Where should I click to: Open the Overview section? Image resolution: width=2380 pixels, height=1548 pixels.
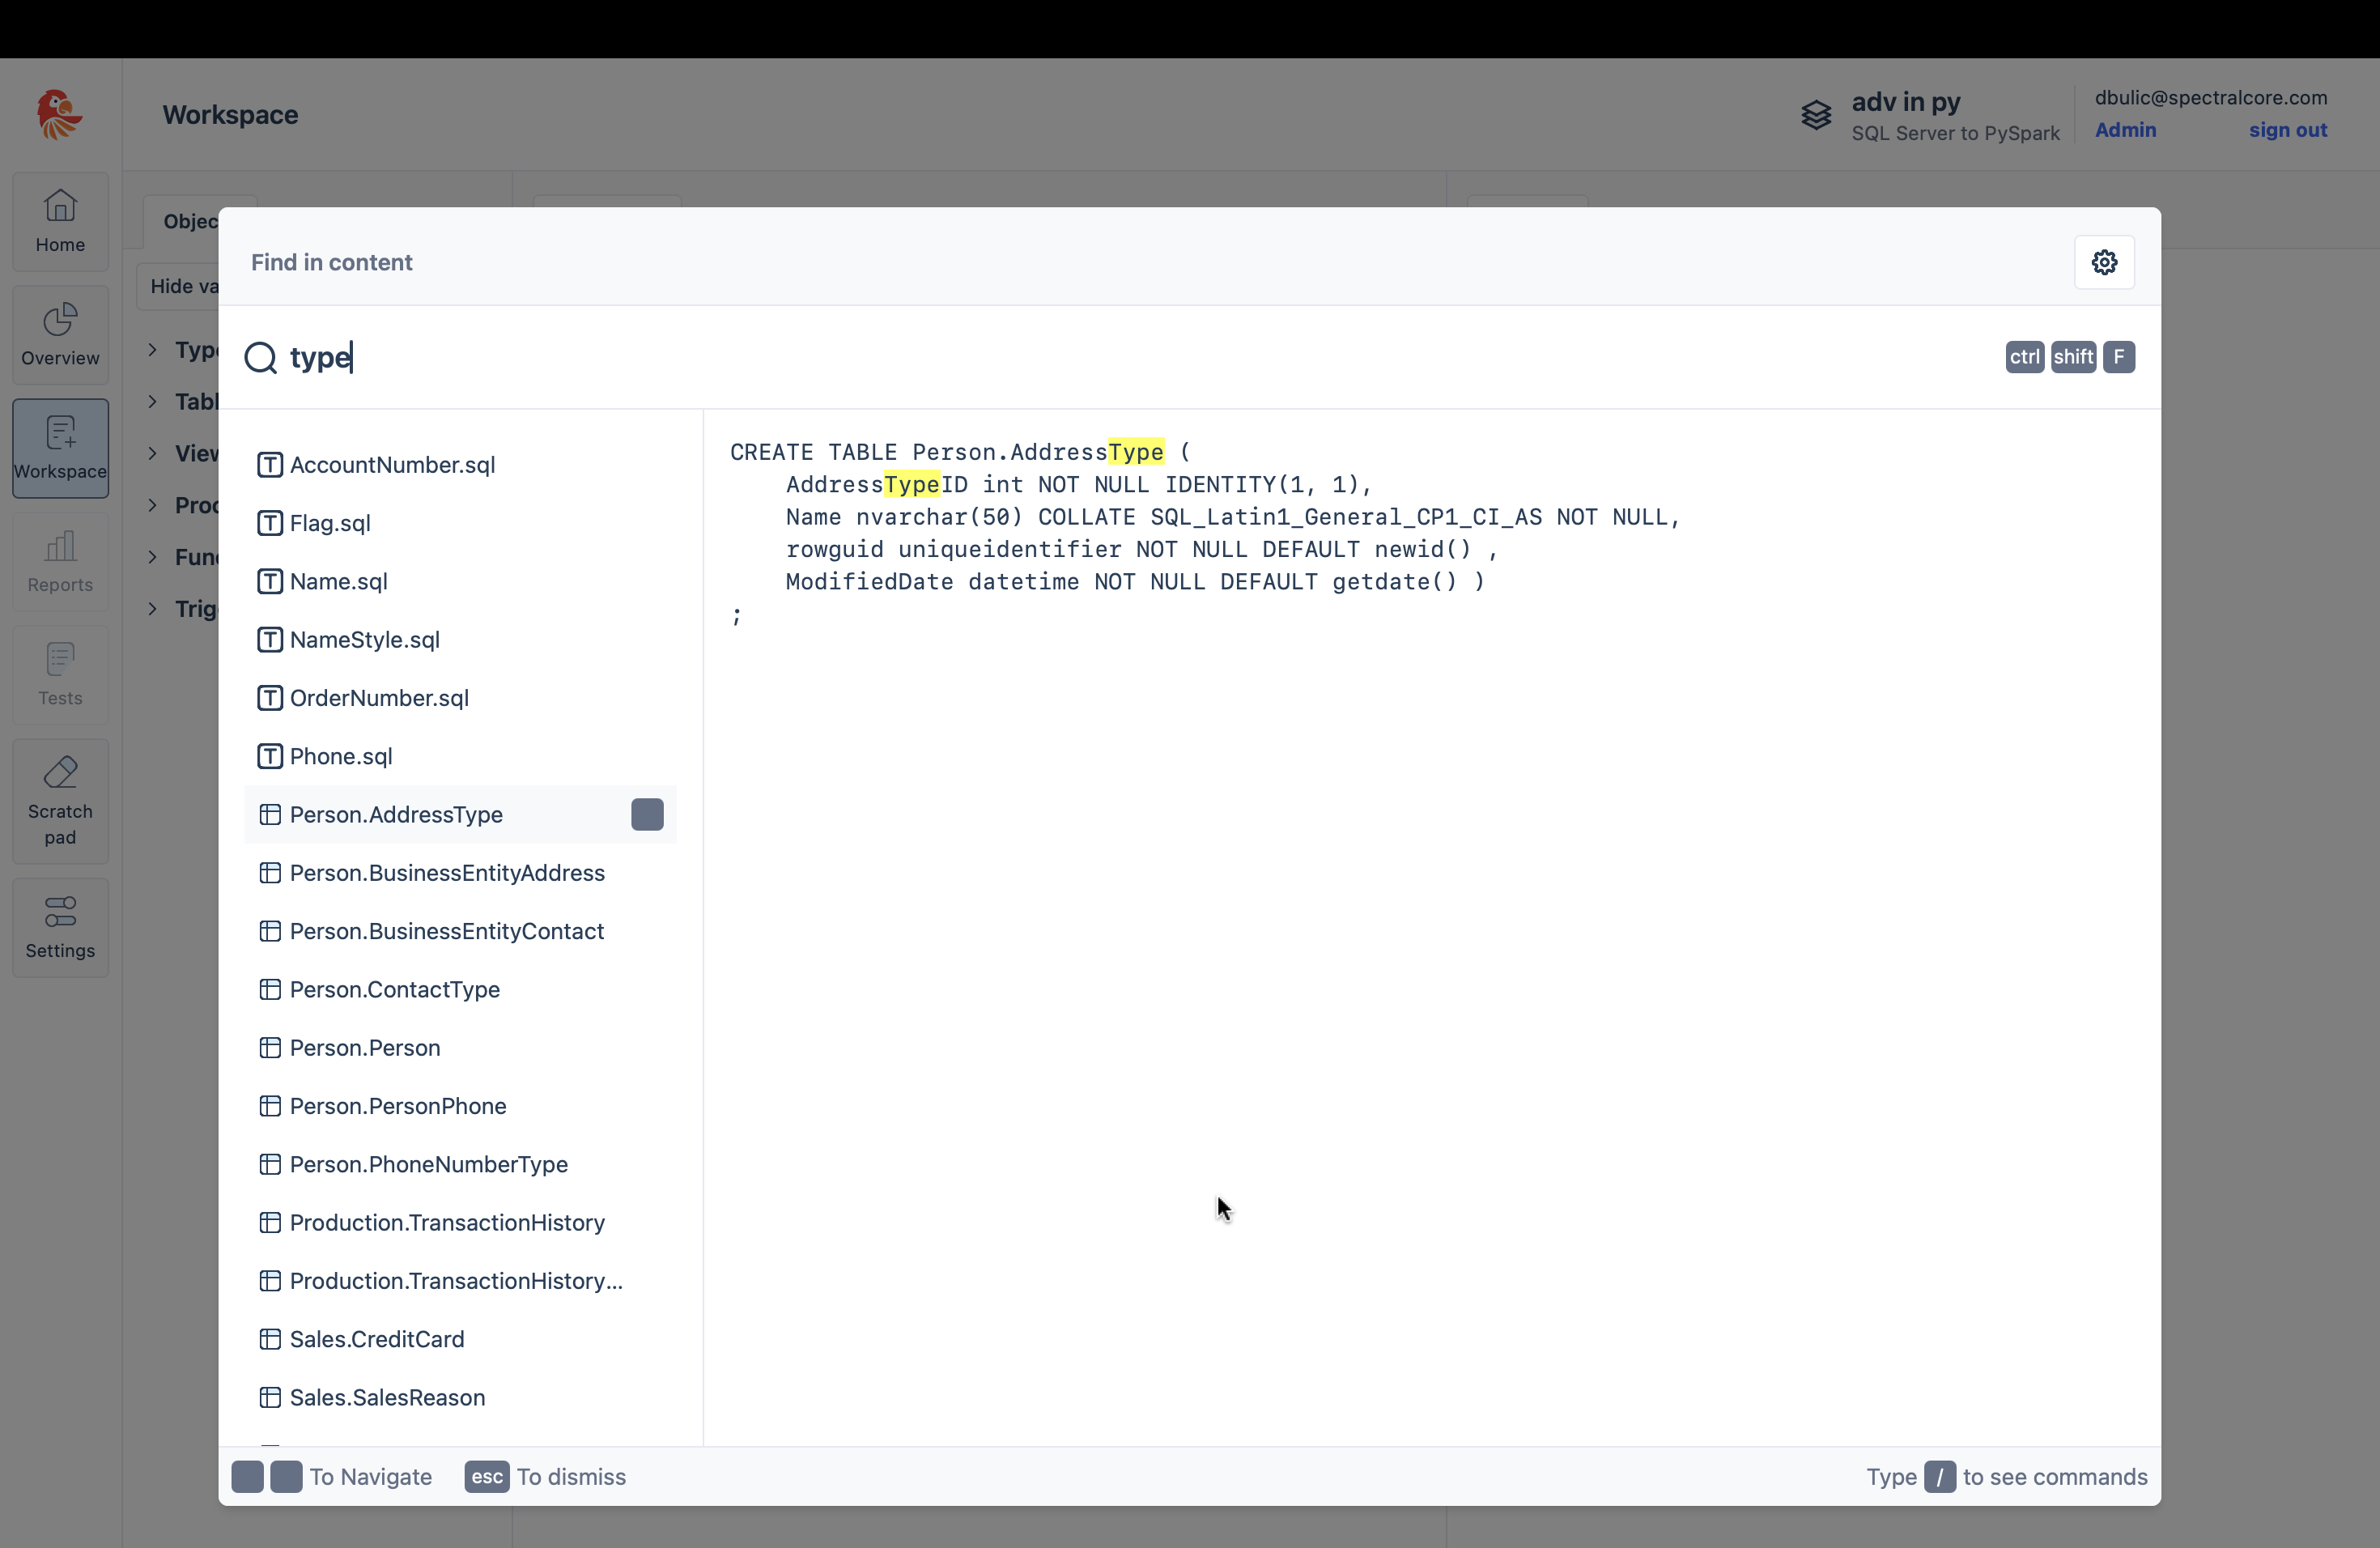(x=60, y=335)
